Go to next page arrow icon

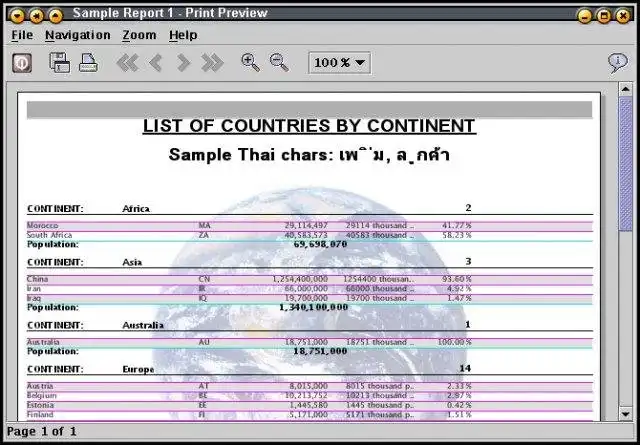[184, 63]
